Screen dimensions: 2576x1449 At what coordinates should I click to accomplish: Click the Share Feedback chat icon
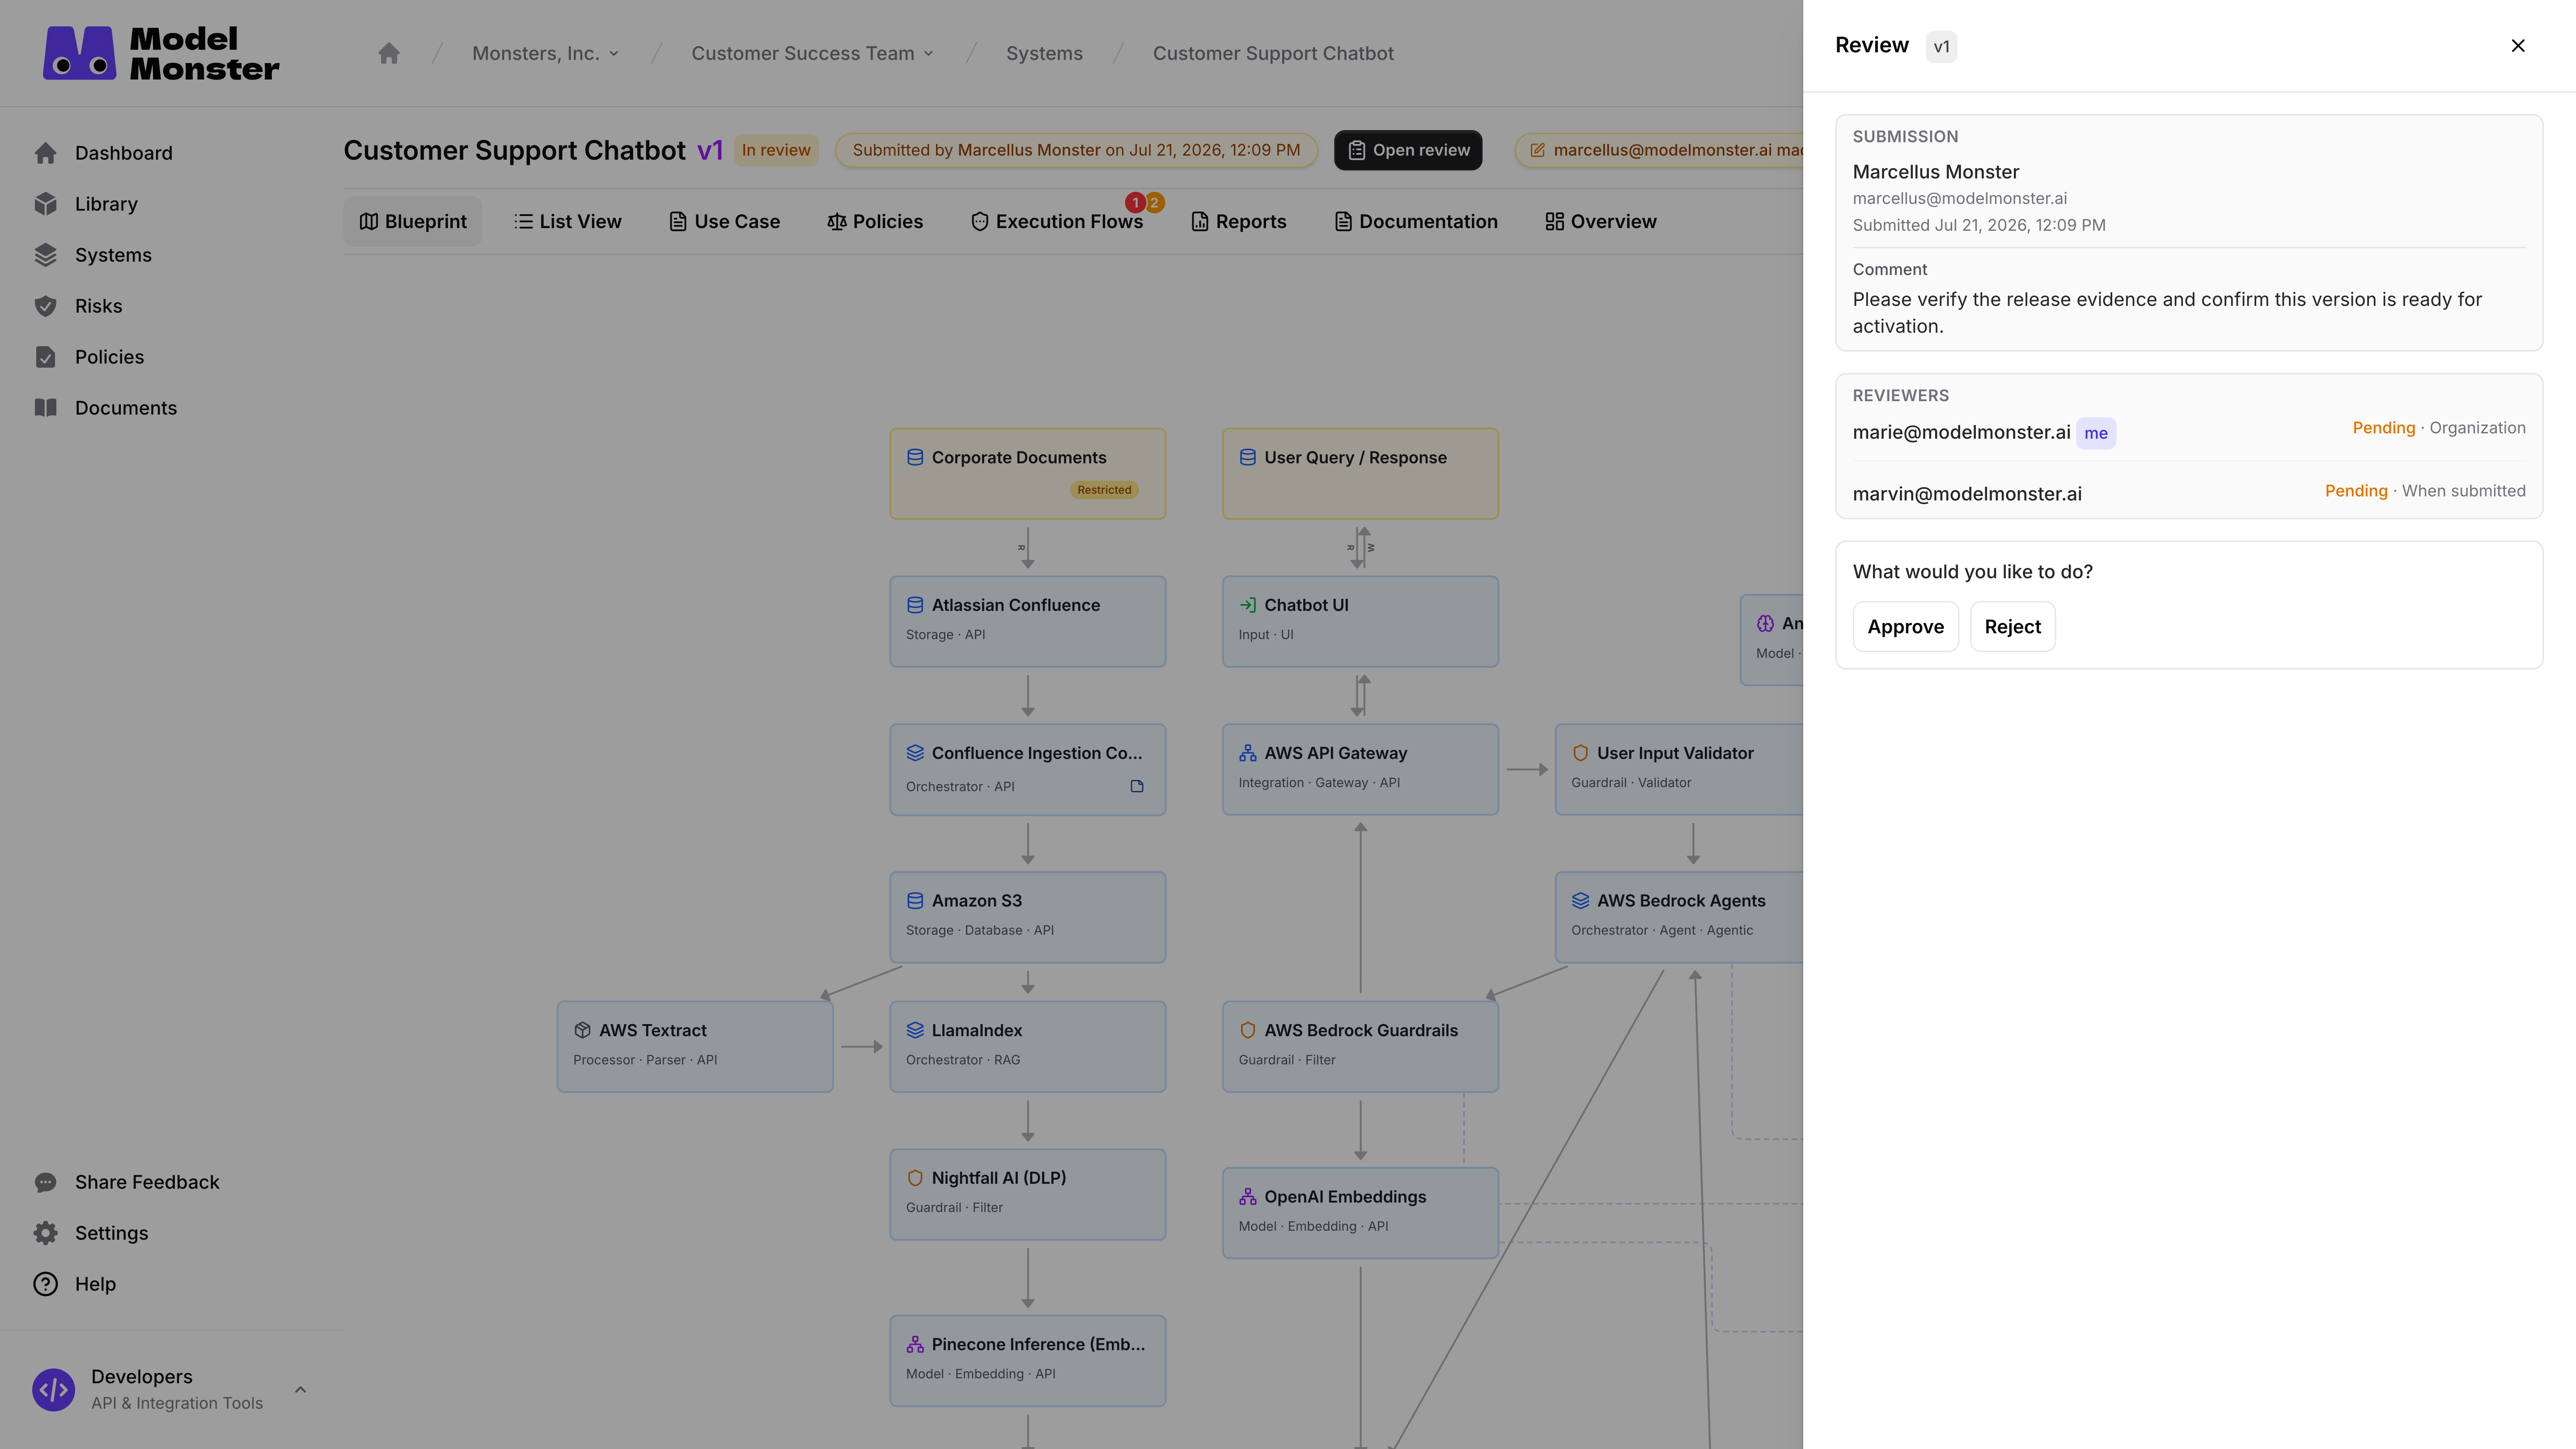click(45, 1182)
